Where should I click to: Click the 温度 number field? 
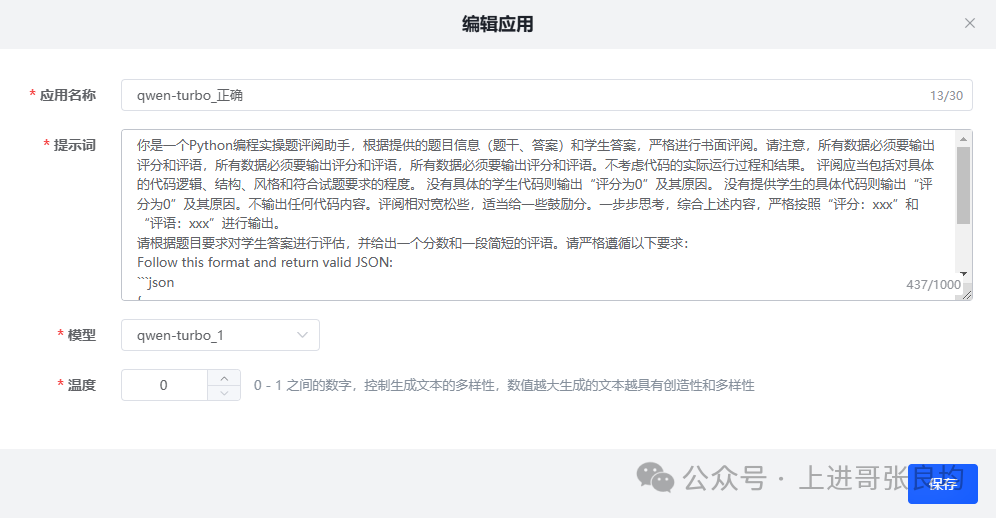pyautogui.click(x=164, y=385)
